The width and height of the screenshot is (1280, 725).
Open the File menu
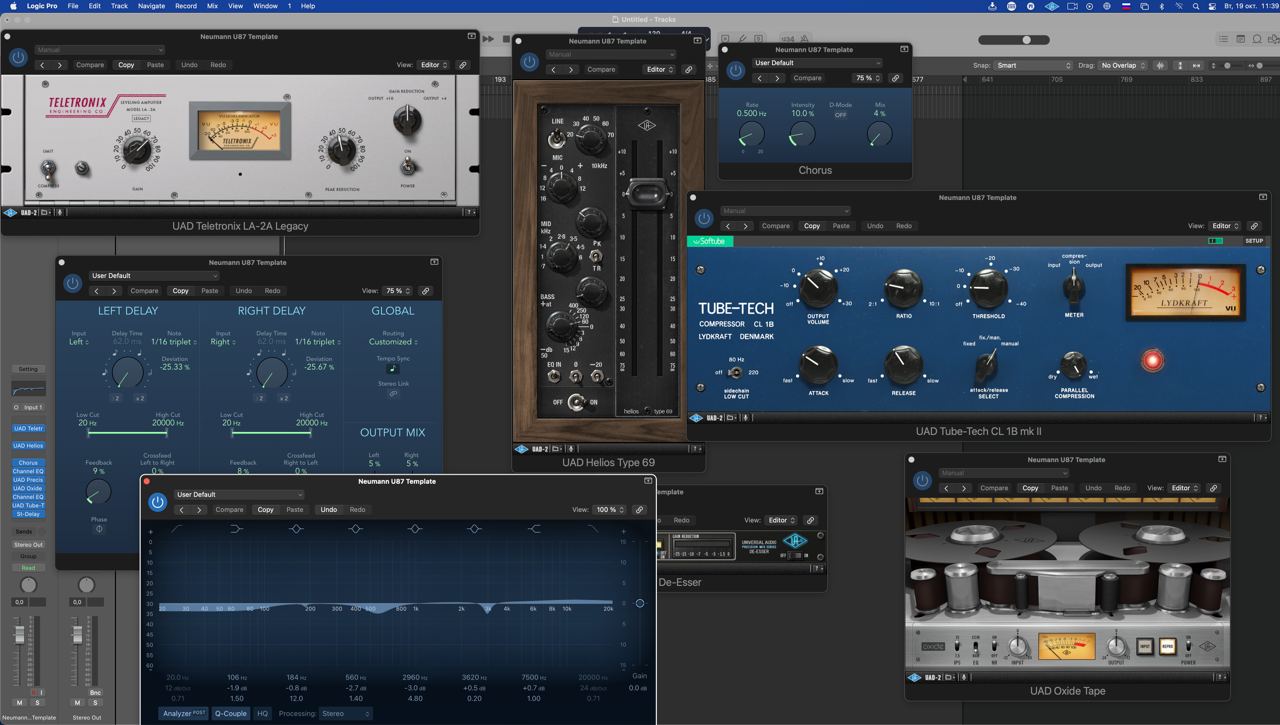[73, 6]
